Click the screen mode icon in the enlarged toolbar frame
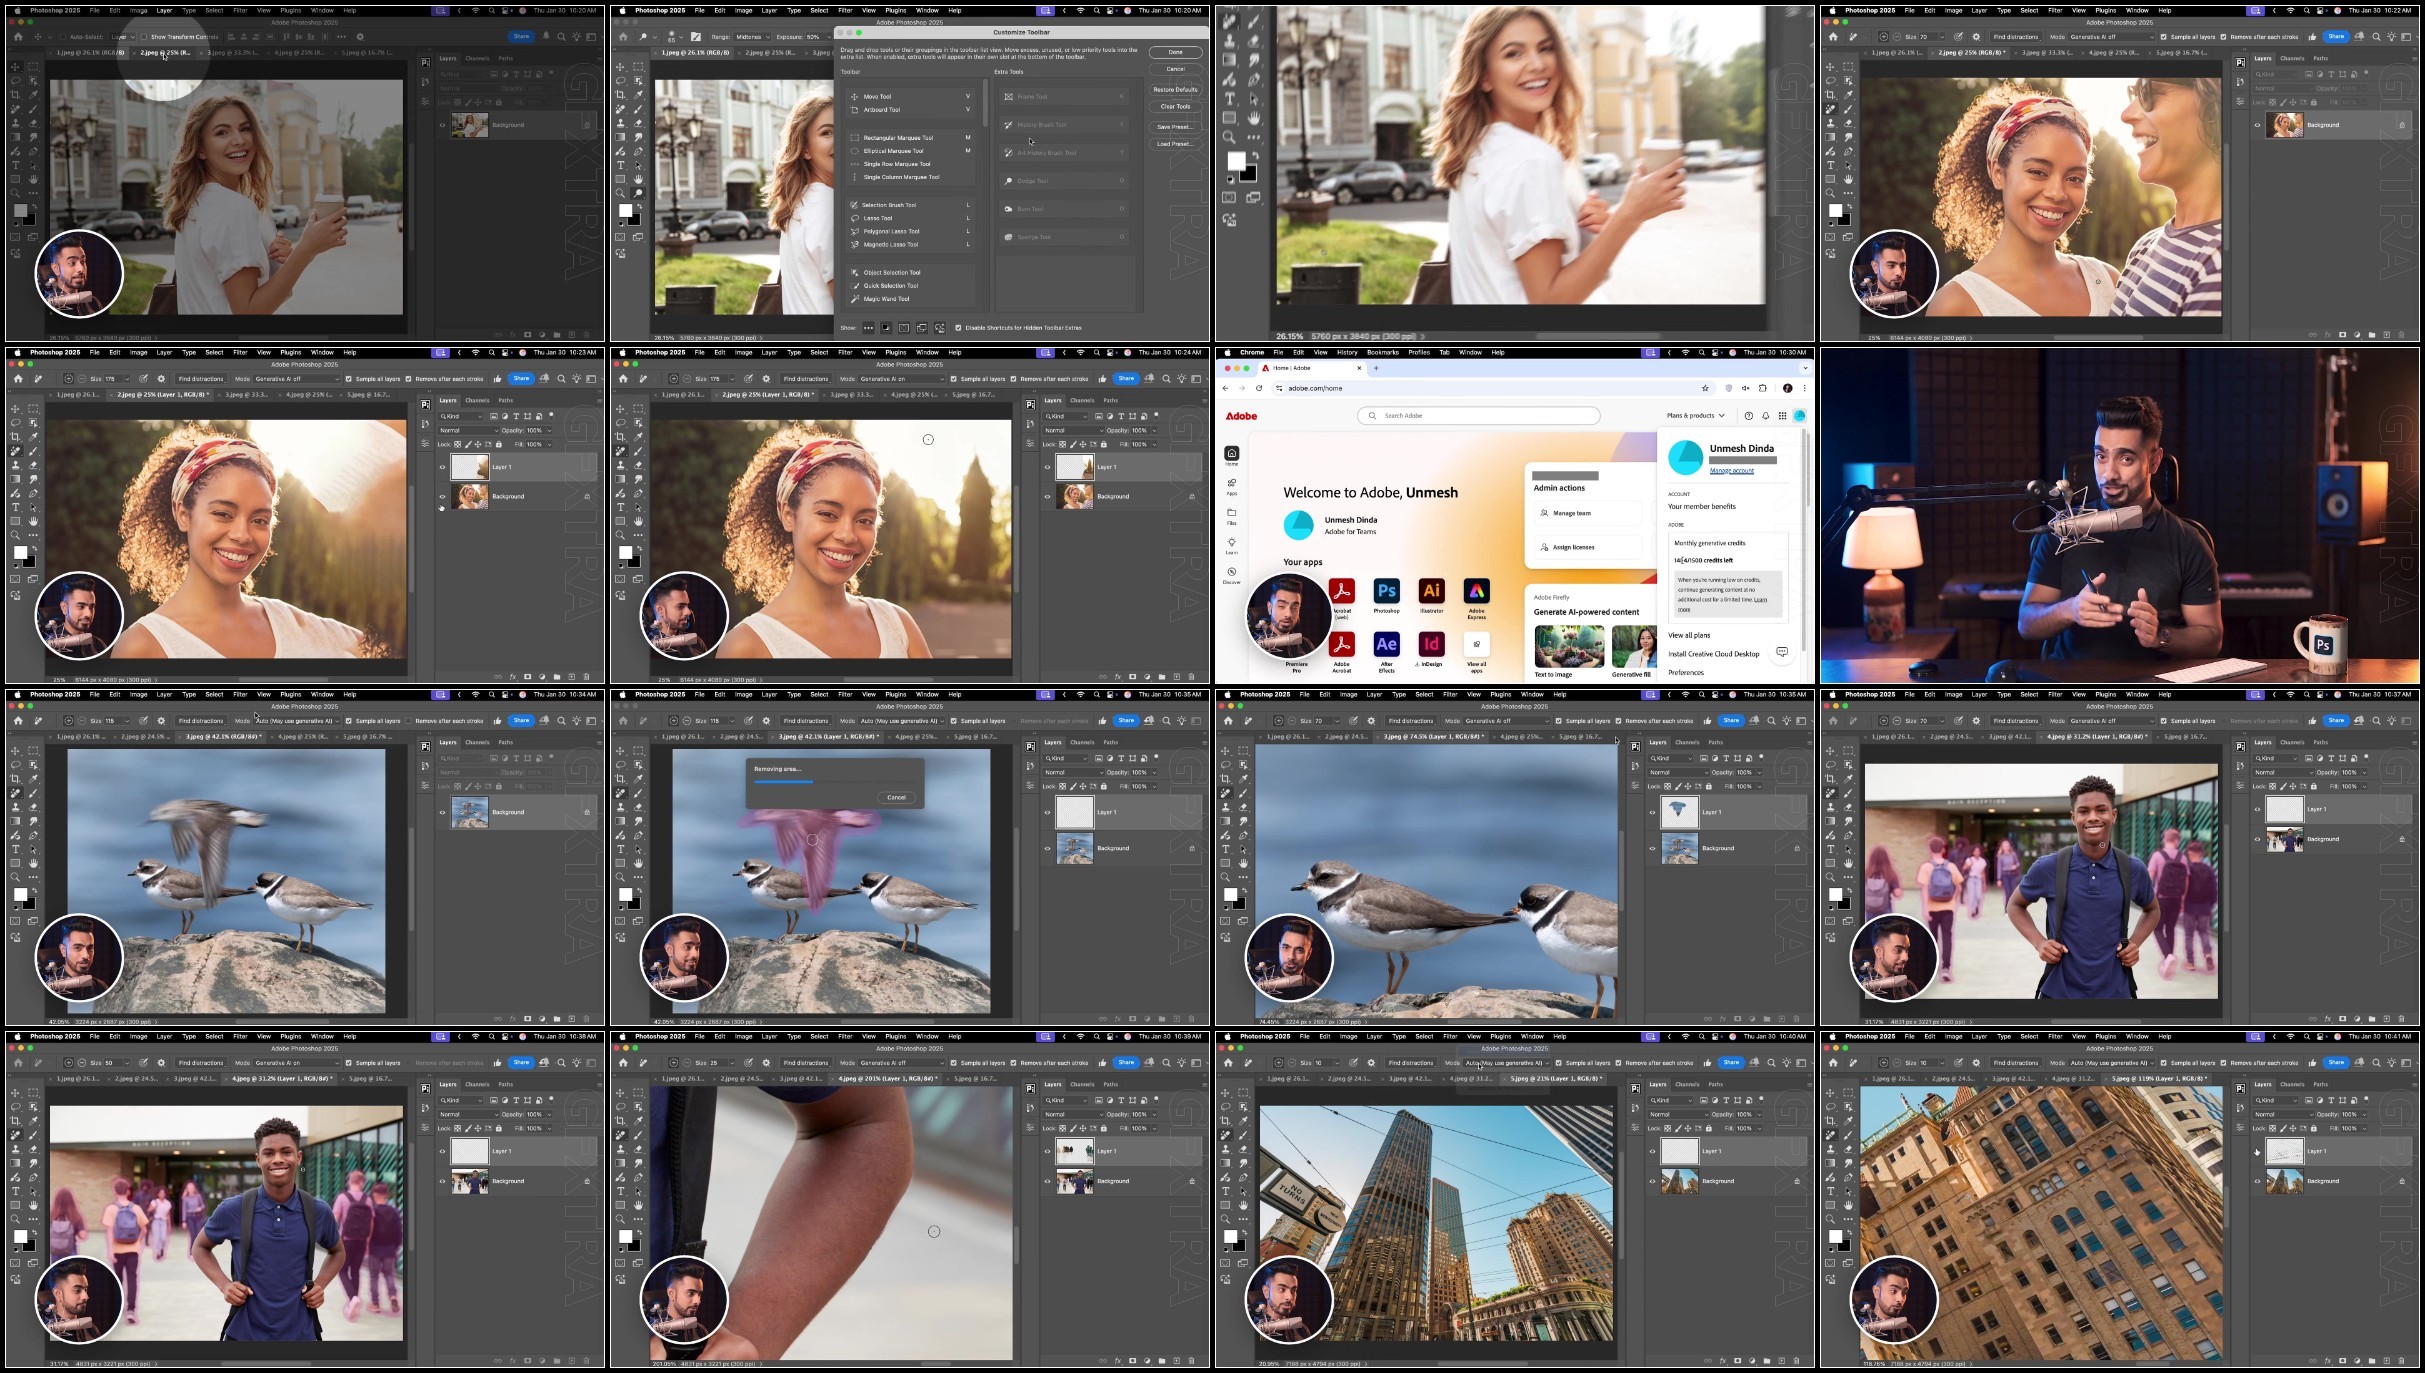Image resolution: width=2425 pixels, height=1373 pixels. tap(1253, 198)
